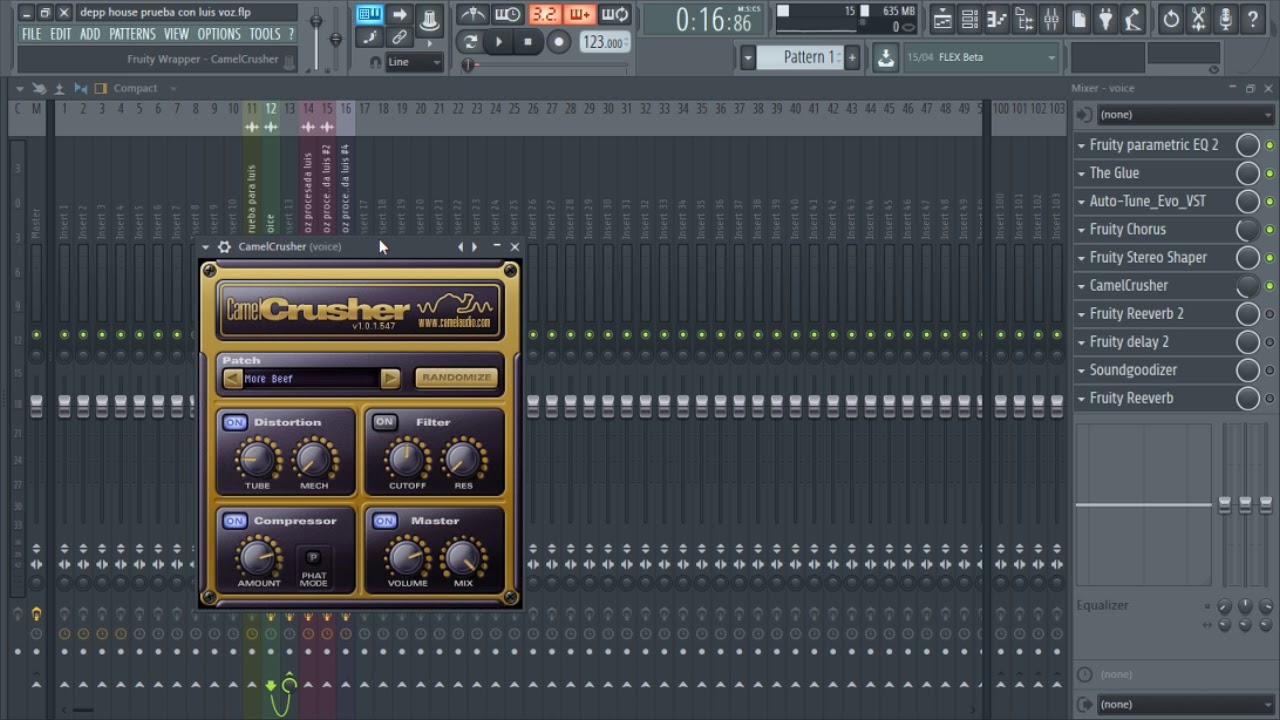Open the OPTIONS menu
1280x720 pixels.
pyautogui.click(x=219, y=34)
